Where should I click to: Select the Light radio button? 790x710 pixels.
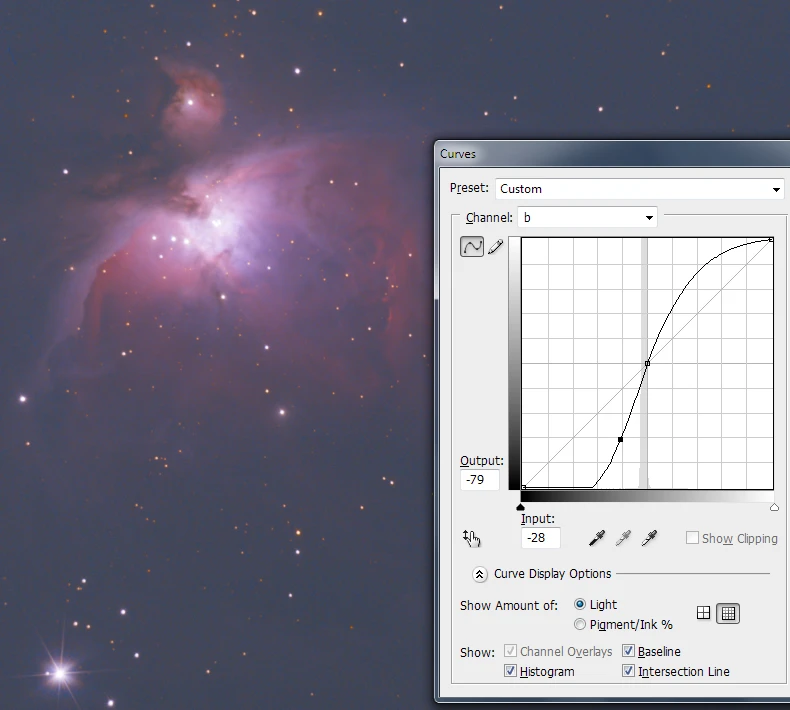click(x=580, y=604)
